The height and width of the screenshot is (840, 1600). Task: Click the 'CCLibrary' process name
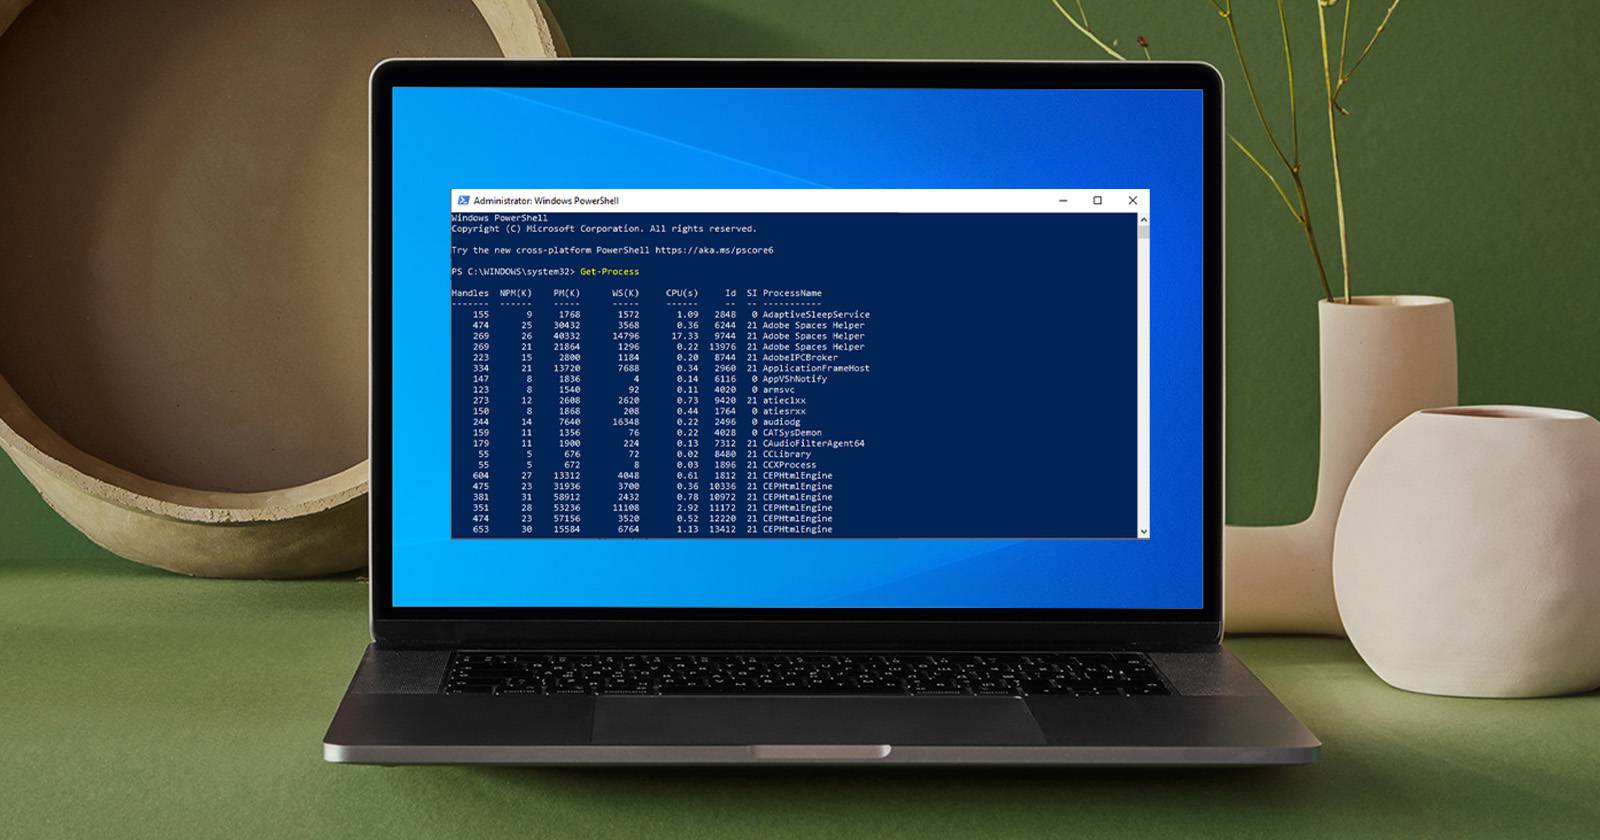click(787, 454)
